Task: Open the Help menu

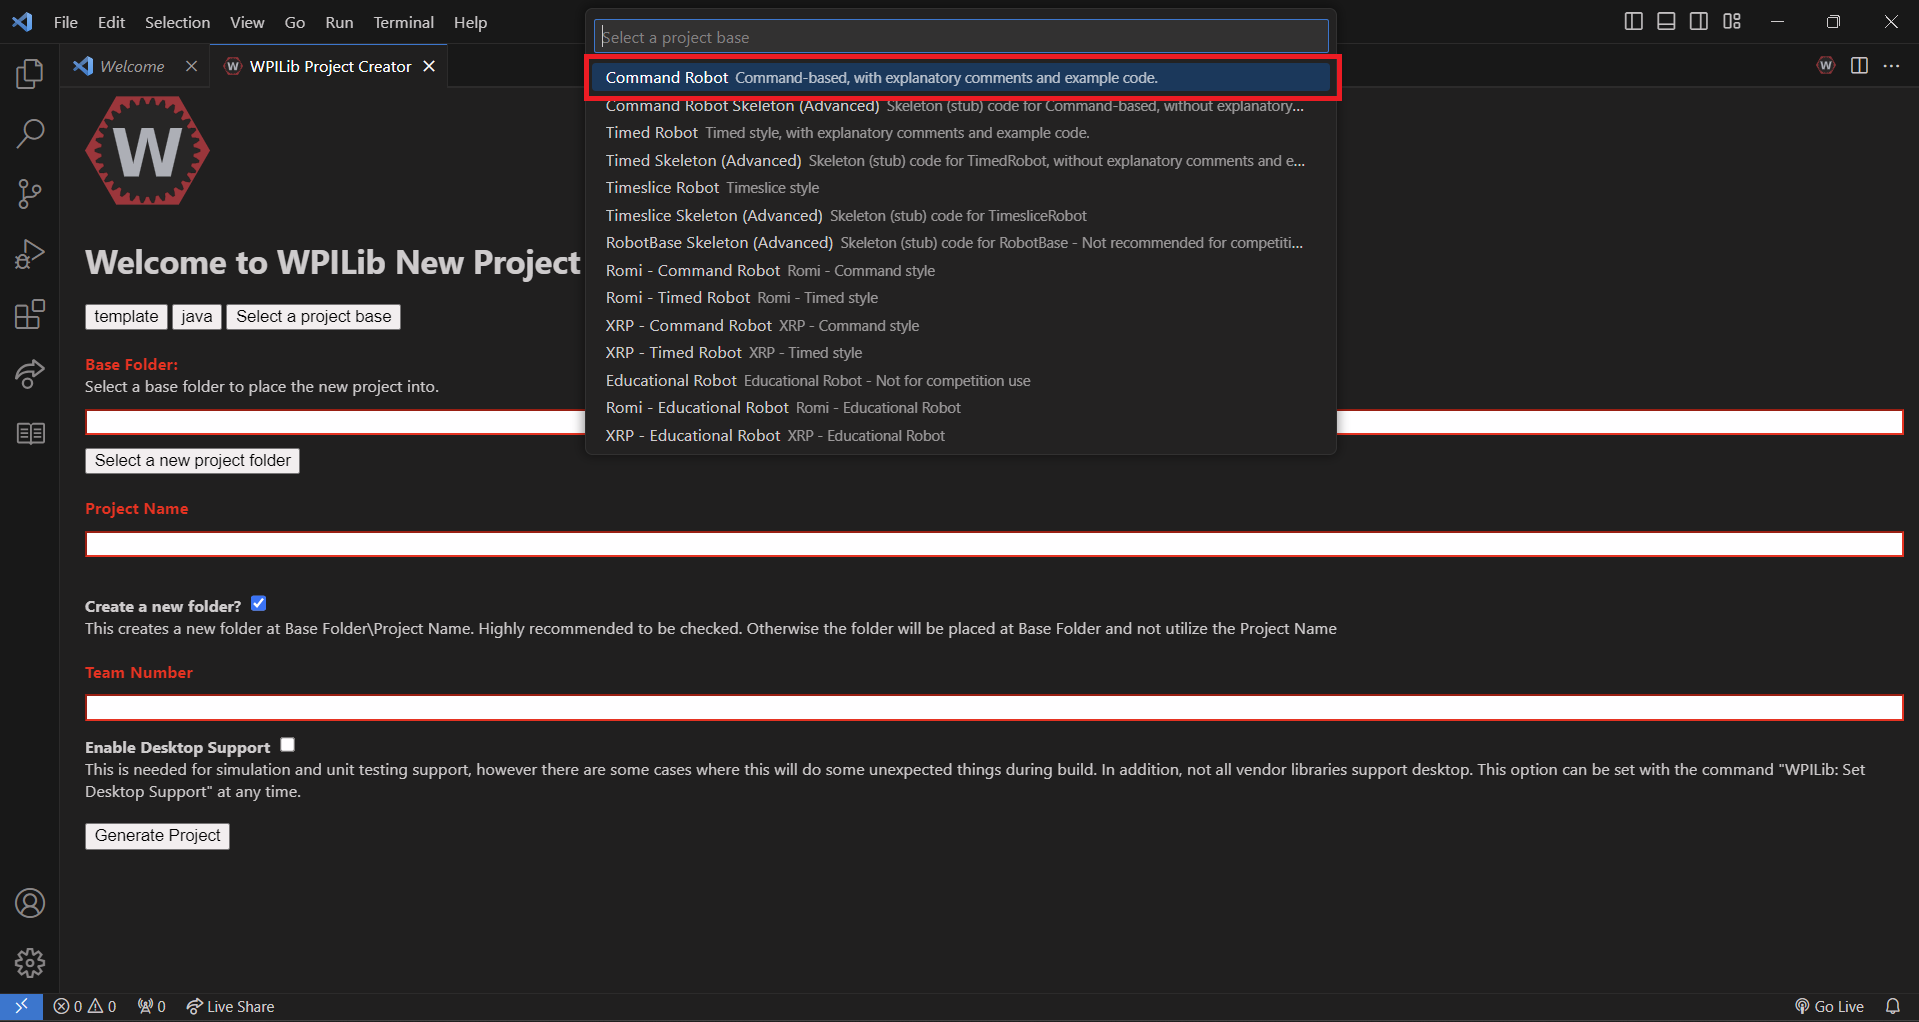Action: [x=470, y=22]
